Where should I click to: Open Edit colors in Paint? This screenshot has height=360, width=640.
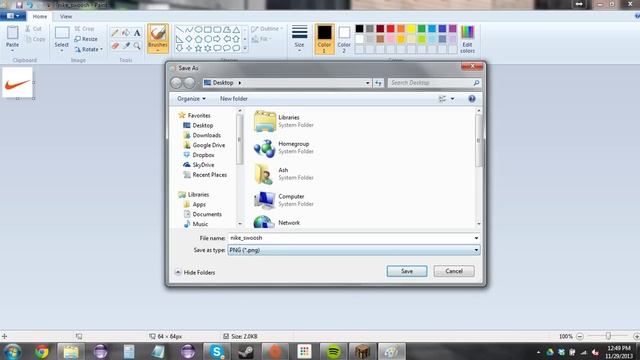(x=467, y=38)
